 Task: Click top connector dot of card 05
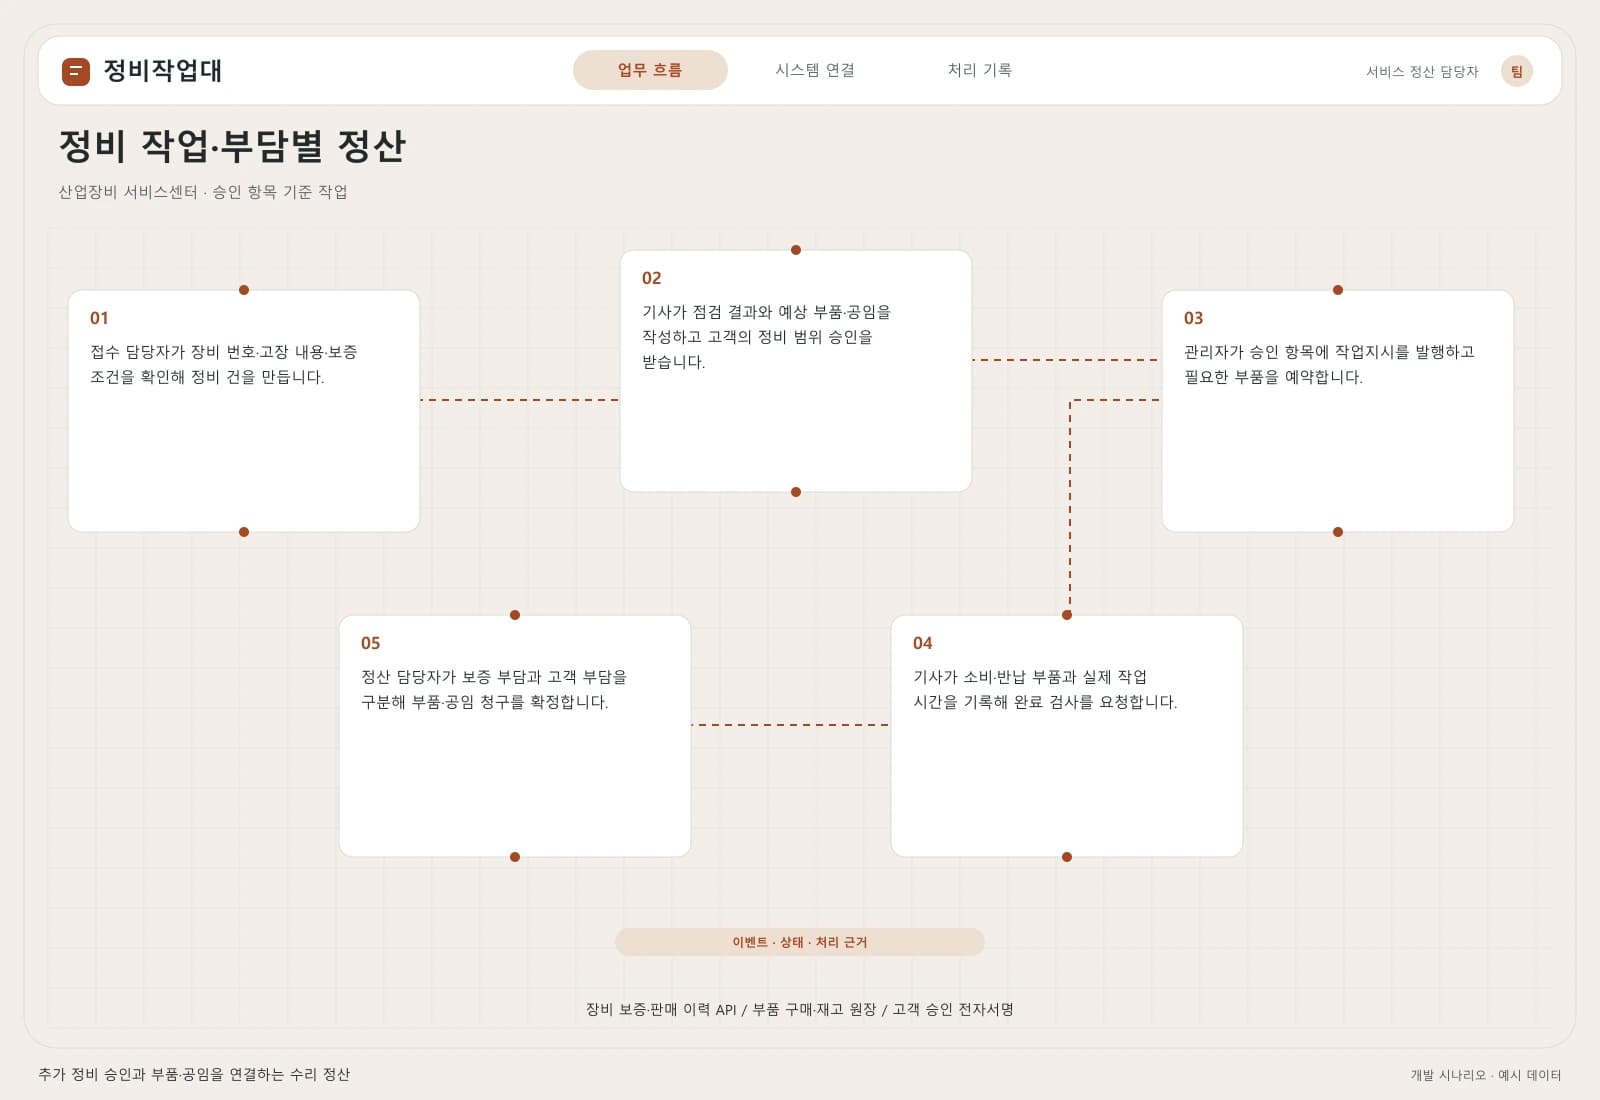[x=515, y=615]
